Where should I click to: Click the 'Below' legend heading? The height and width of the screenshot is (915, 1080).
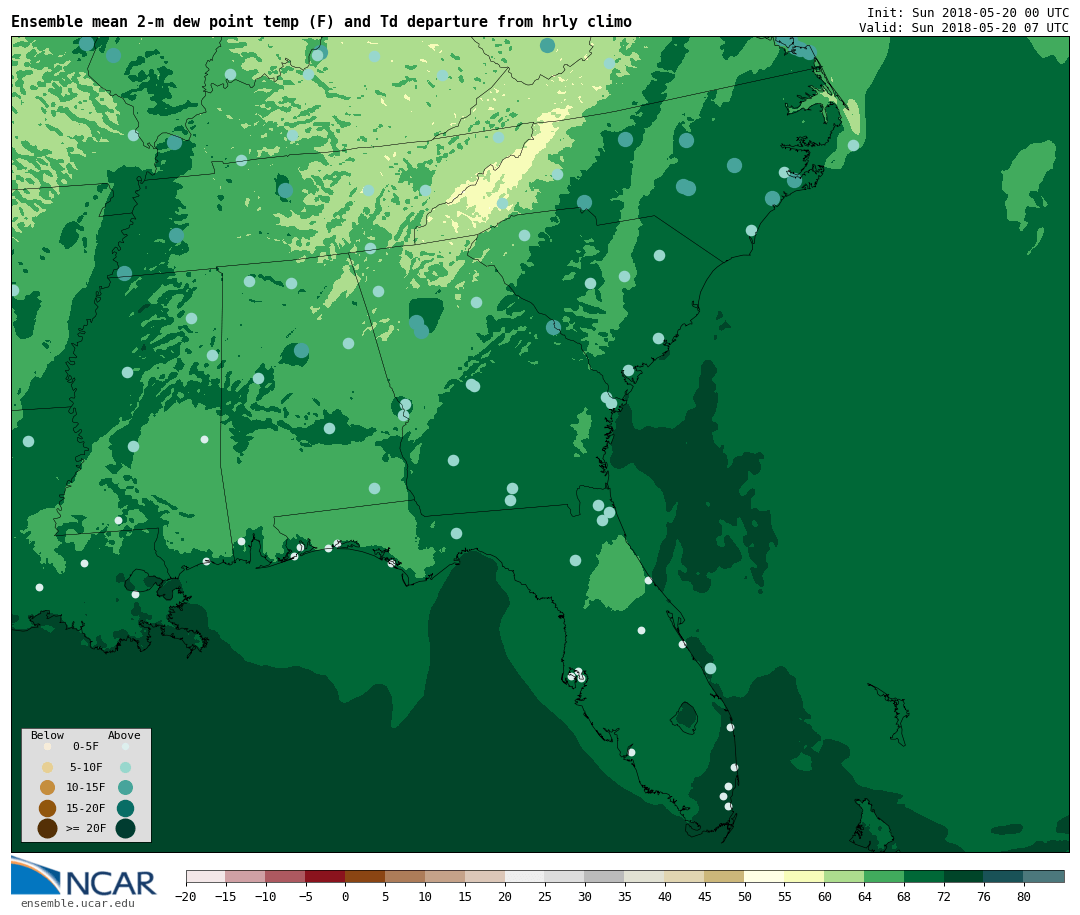coord(48,735)
